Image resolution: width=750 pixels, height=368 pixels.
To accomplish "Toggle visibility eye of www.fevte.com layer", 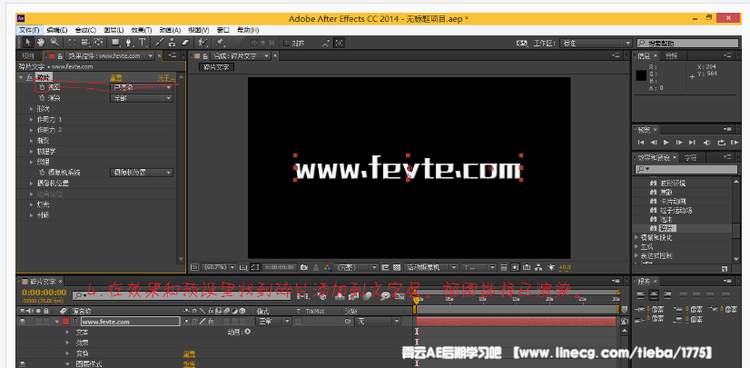I will coord(22,322).
